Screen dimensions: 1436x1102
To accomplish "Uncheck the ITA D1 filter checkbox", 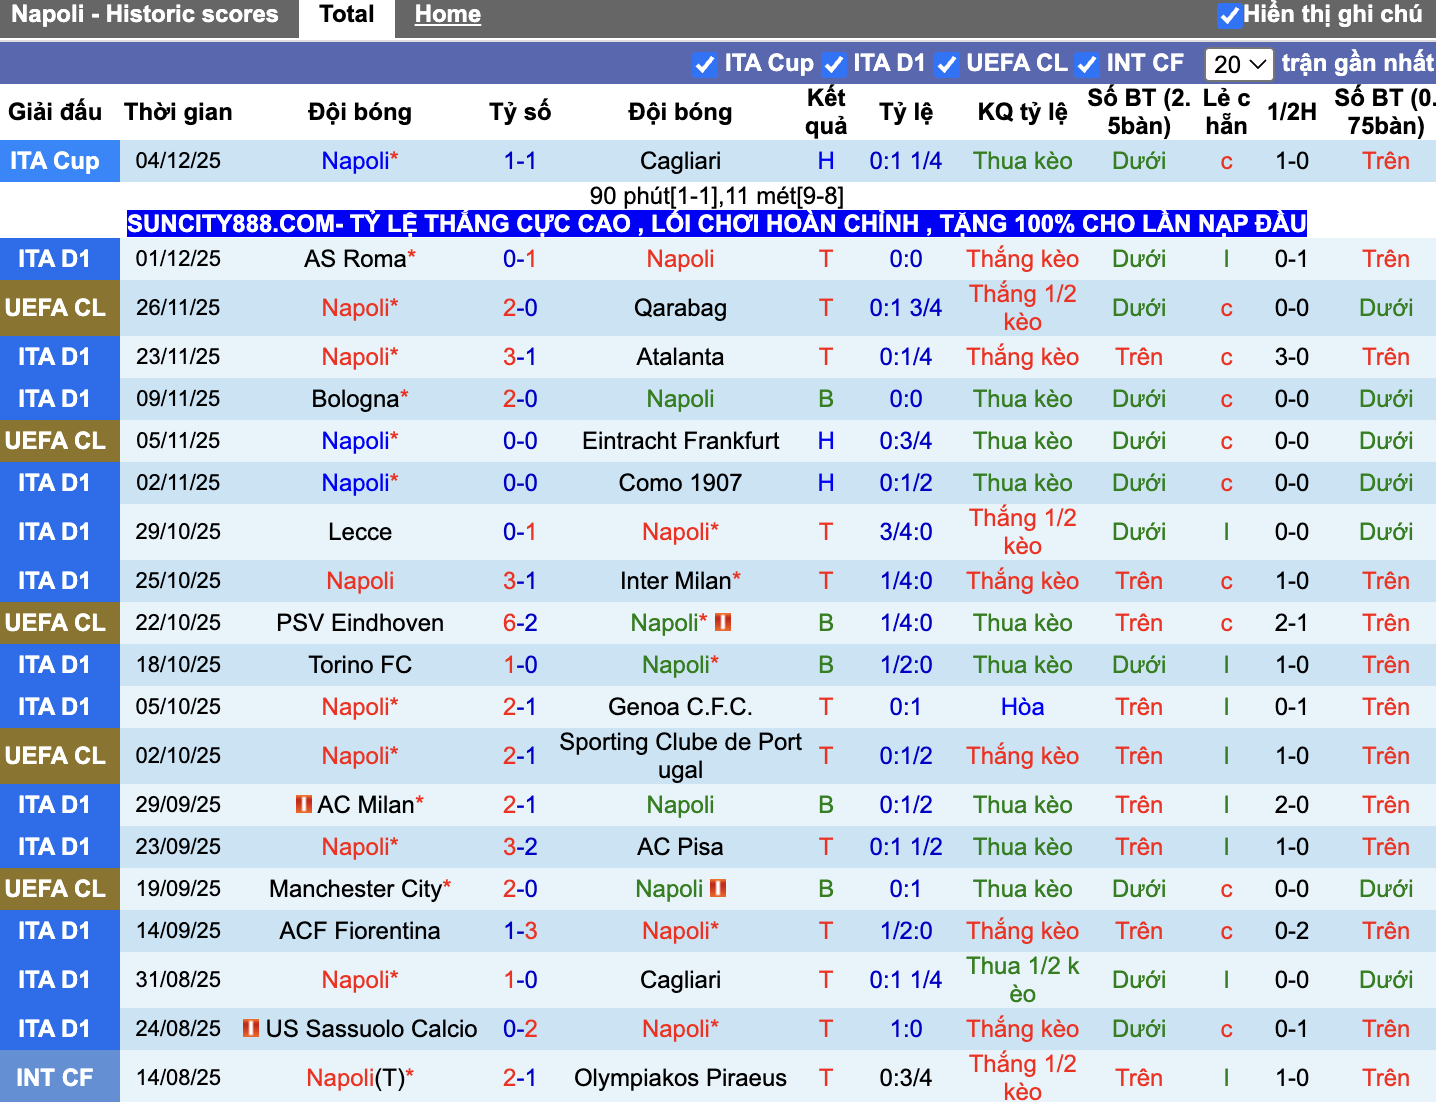I will tap(833, 64).
